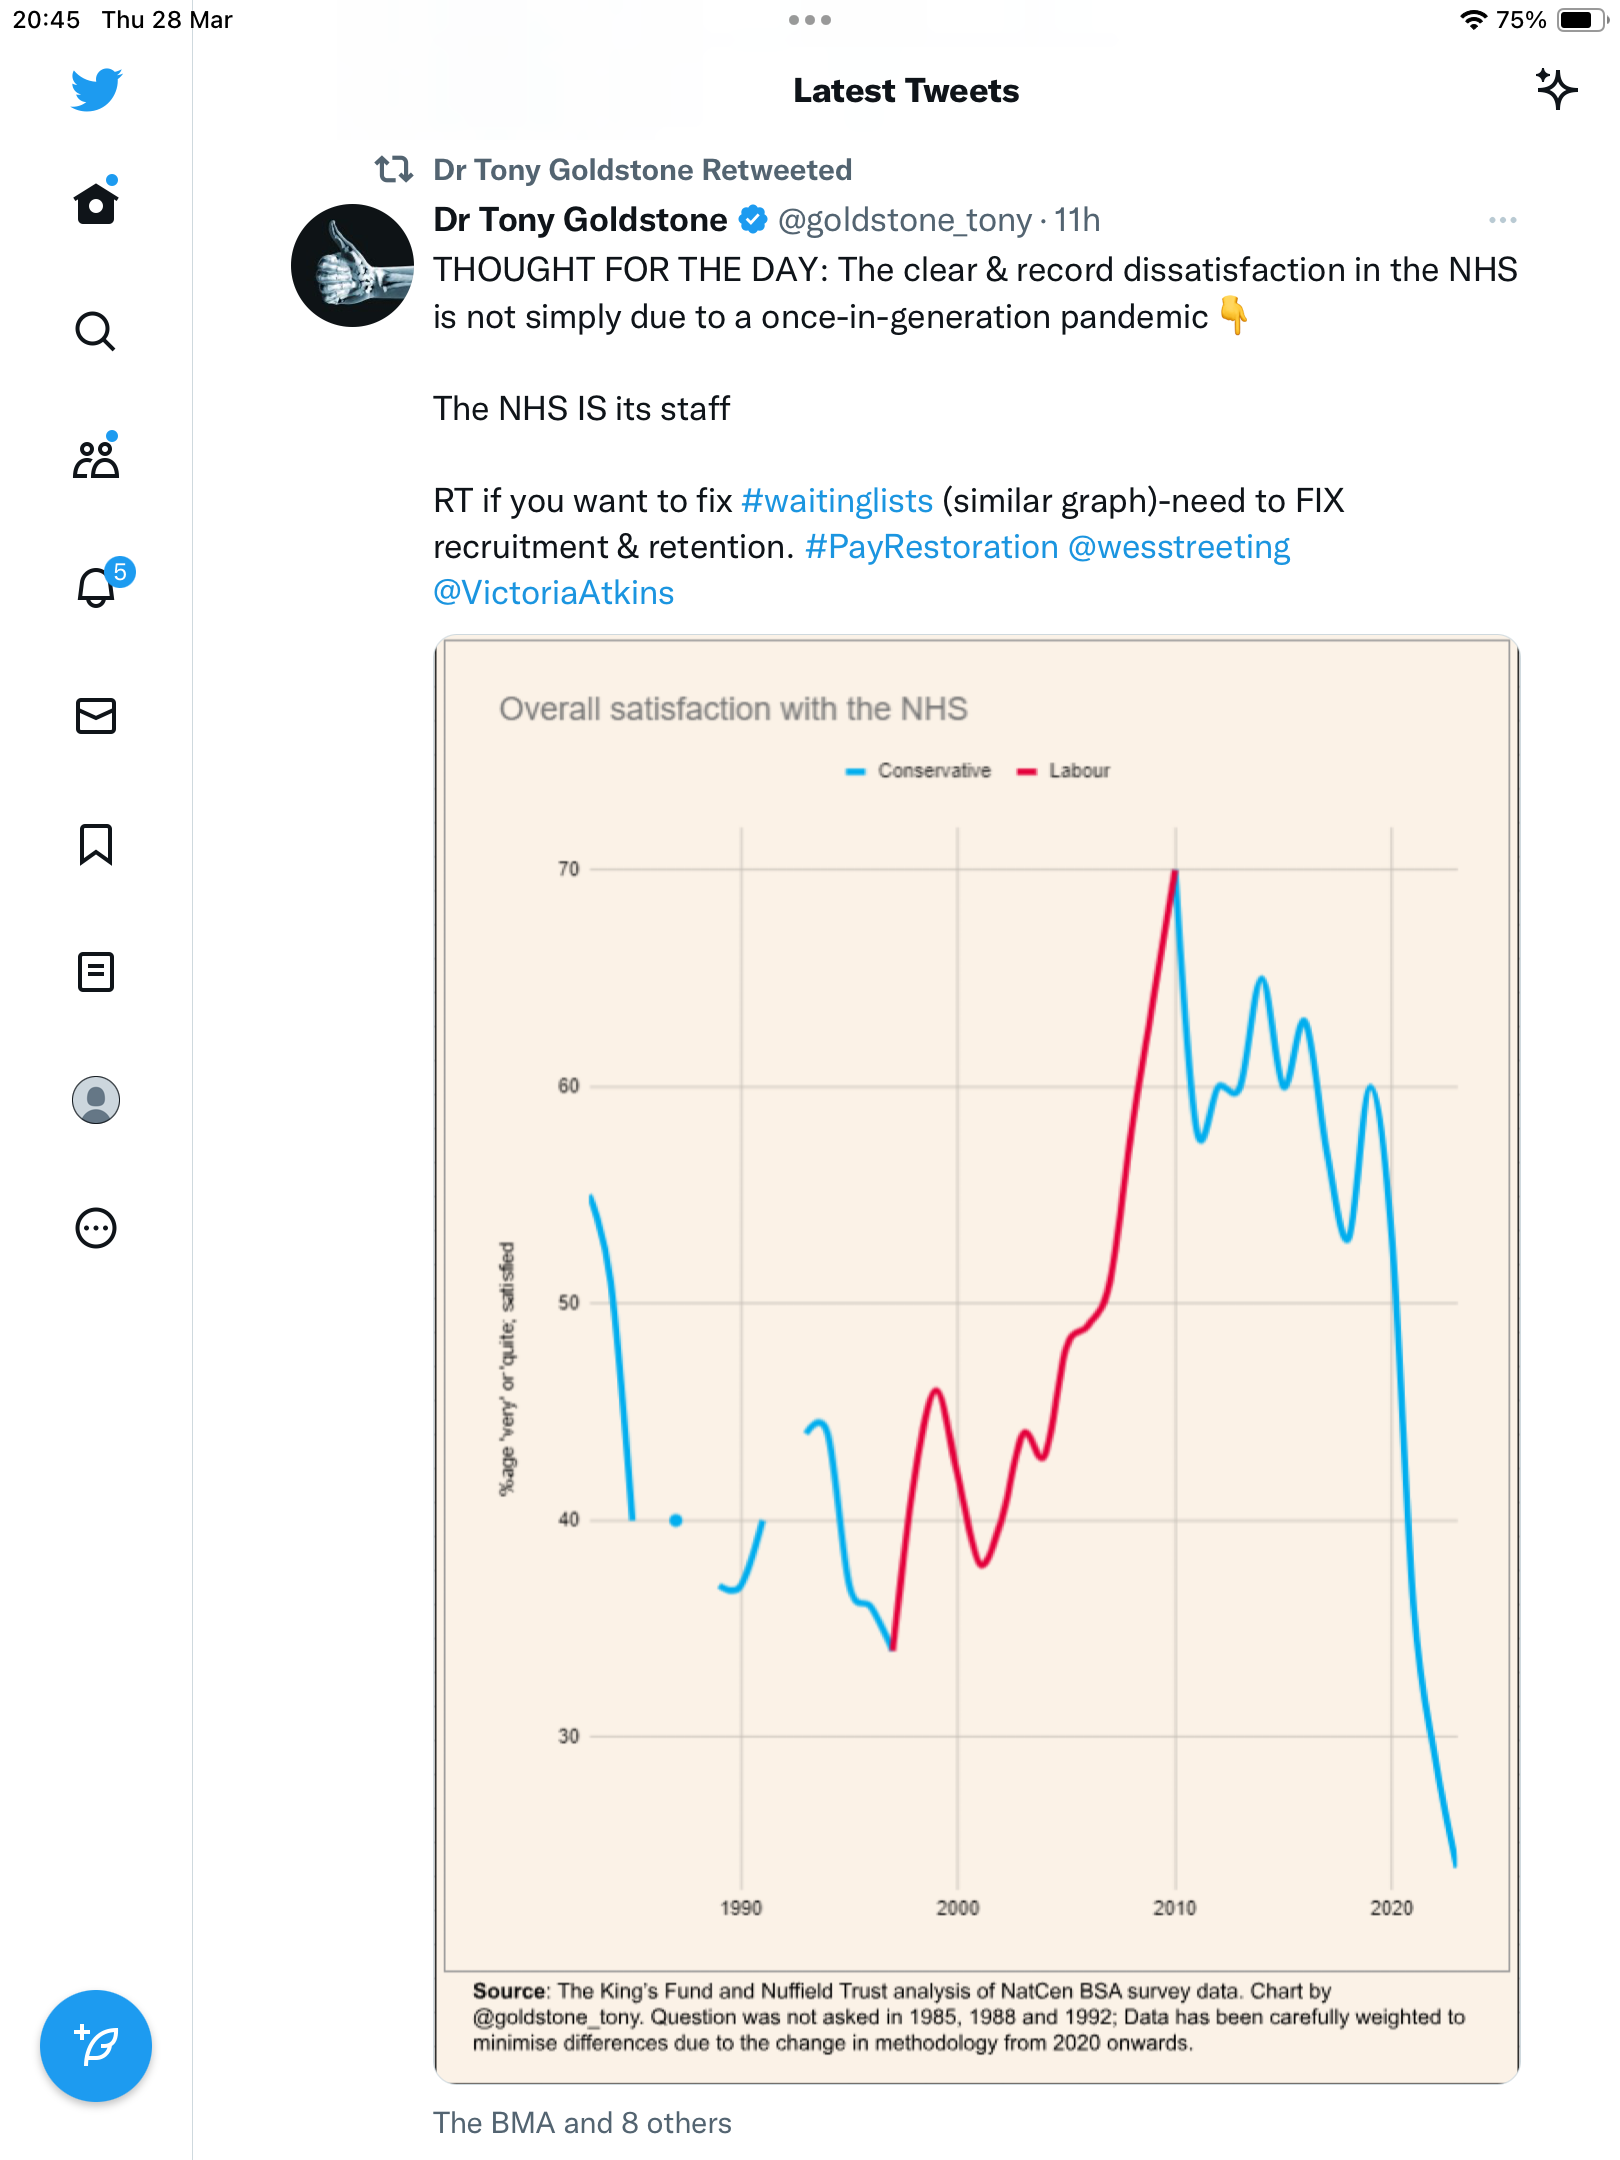Tap the compose new Tweet button

(x=96, y=2046)
